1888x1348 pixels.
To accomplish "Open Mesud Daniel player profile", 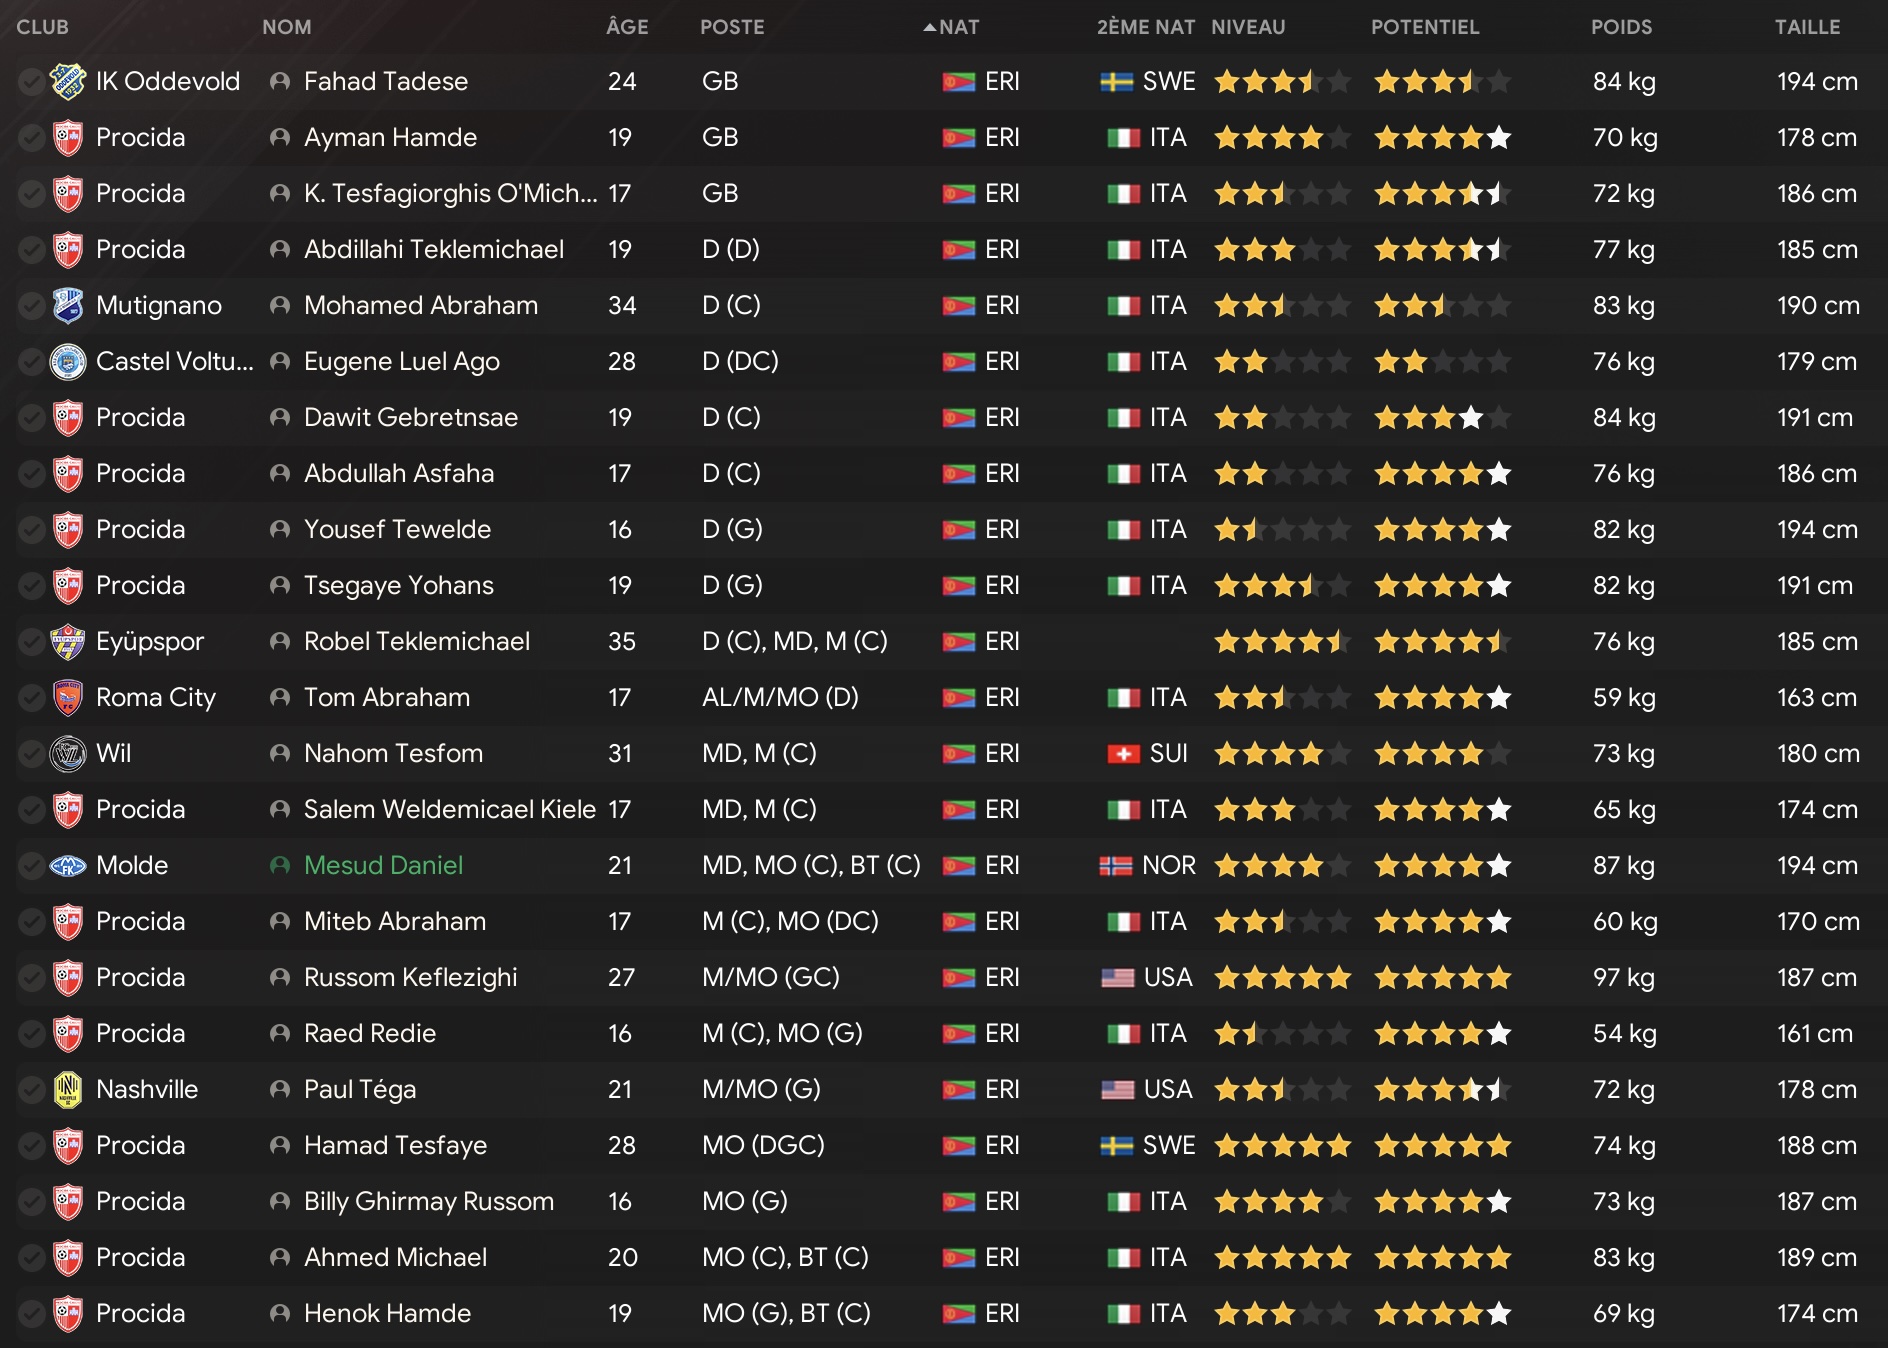I will [x=383, y=866].
